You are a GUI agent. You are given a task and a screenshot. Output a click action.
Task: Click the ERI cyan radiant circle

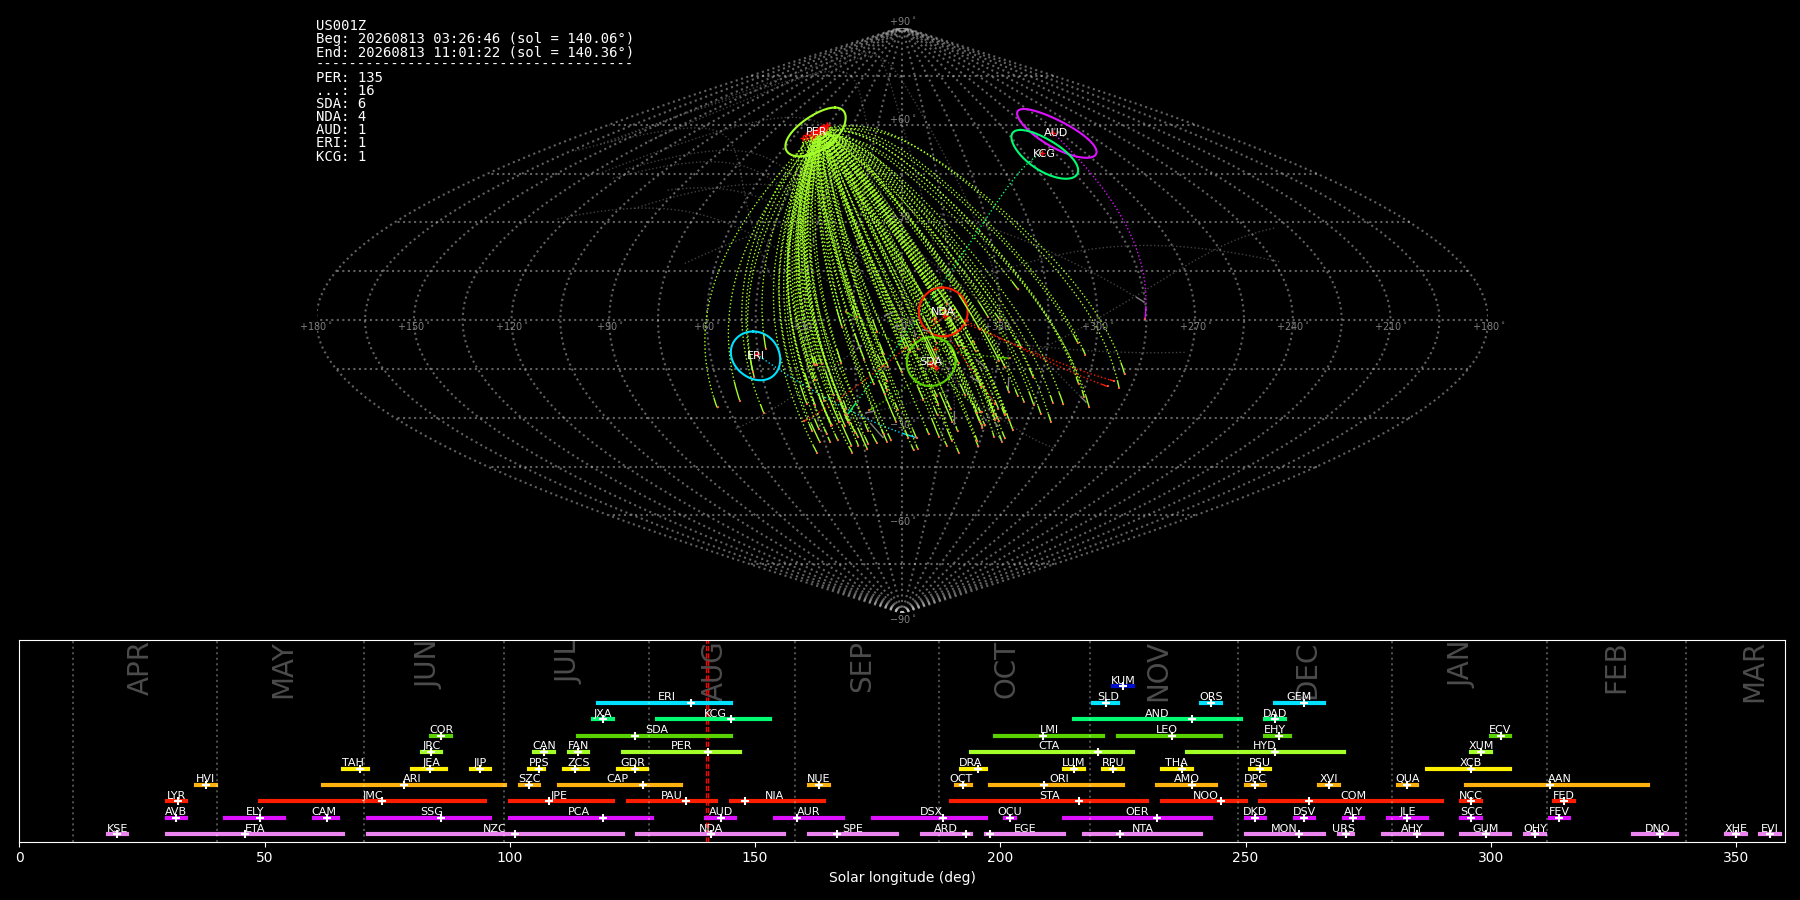[x=755, y=356]
